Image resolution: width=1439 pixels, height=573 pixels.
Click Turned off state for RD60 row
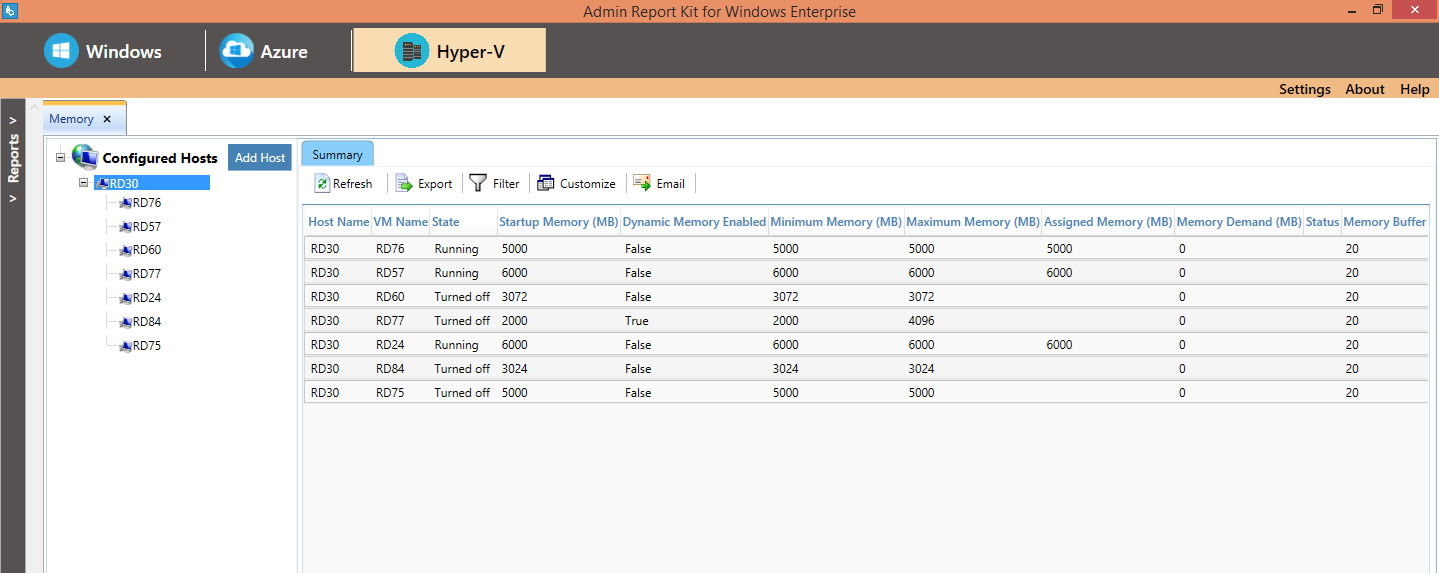tap(462, 297)
